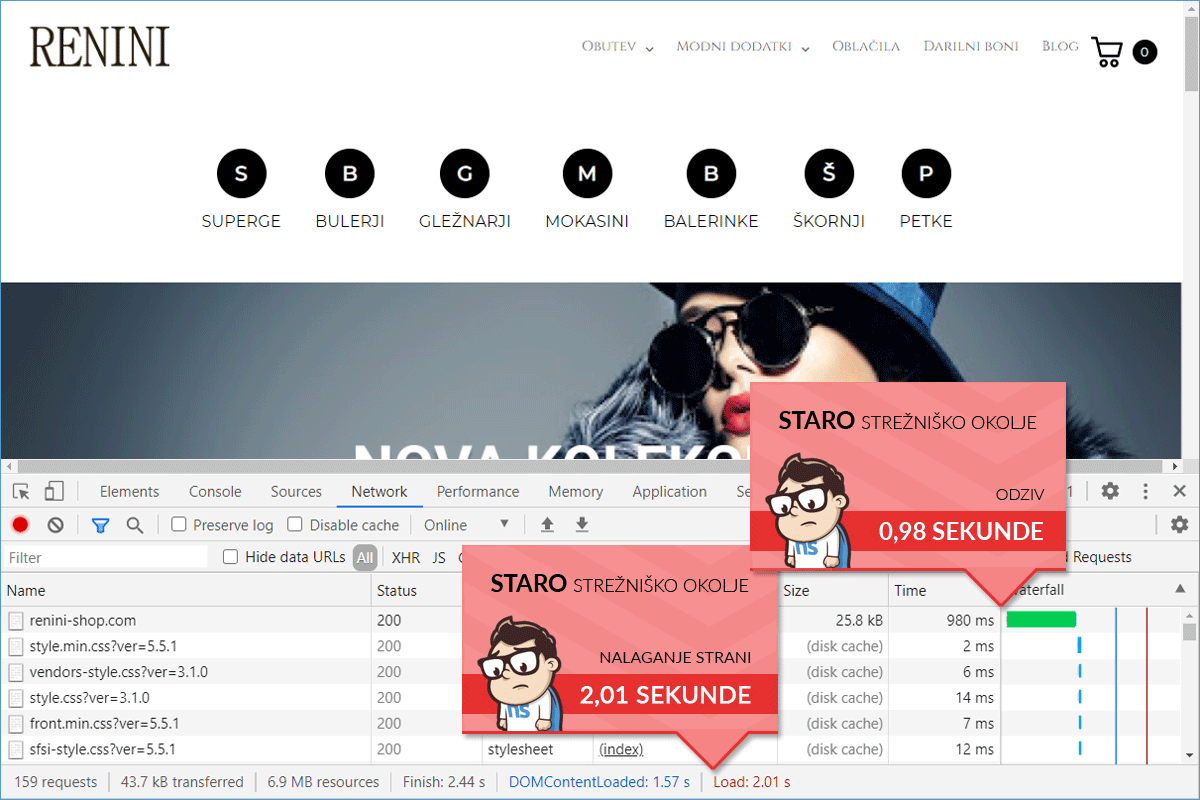The height and width of the screenshot is (800, 1200).
Task: Click the export HAR download arrow icon
Action: tap(582, 525)
